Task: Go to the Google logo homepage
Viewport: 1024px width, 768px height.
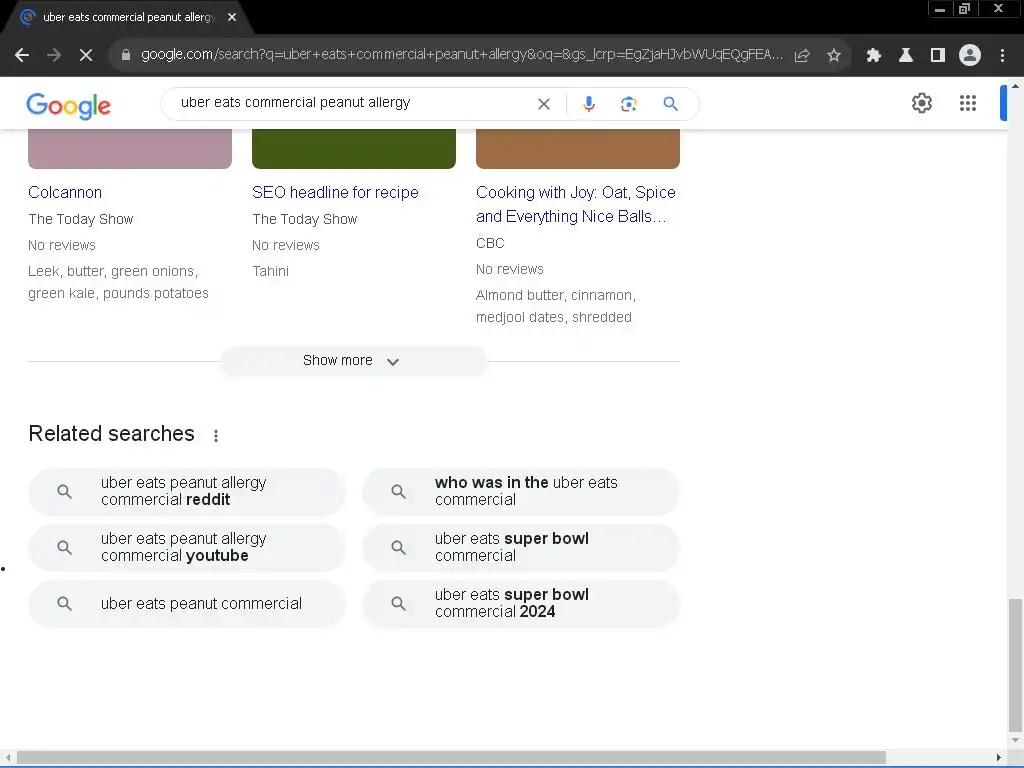Action: tap(69, 106)
